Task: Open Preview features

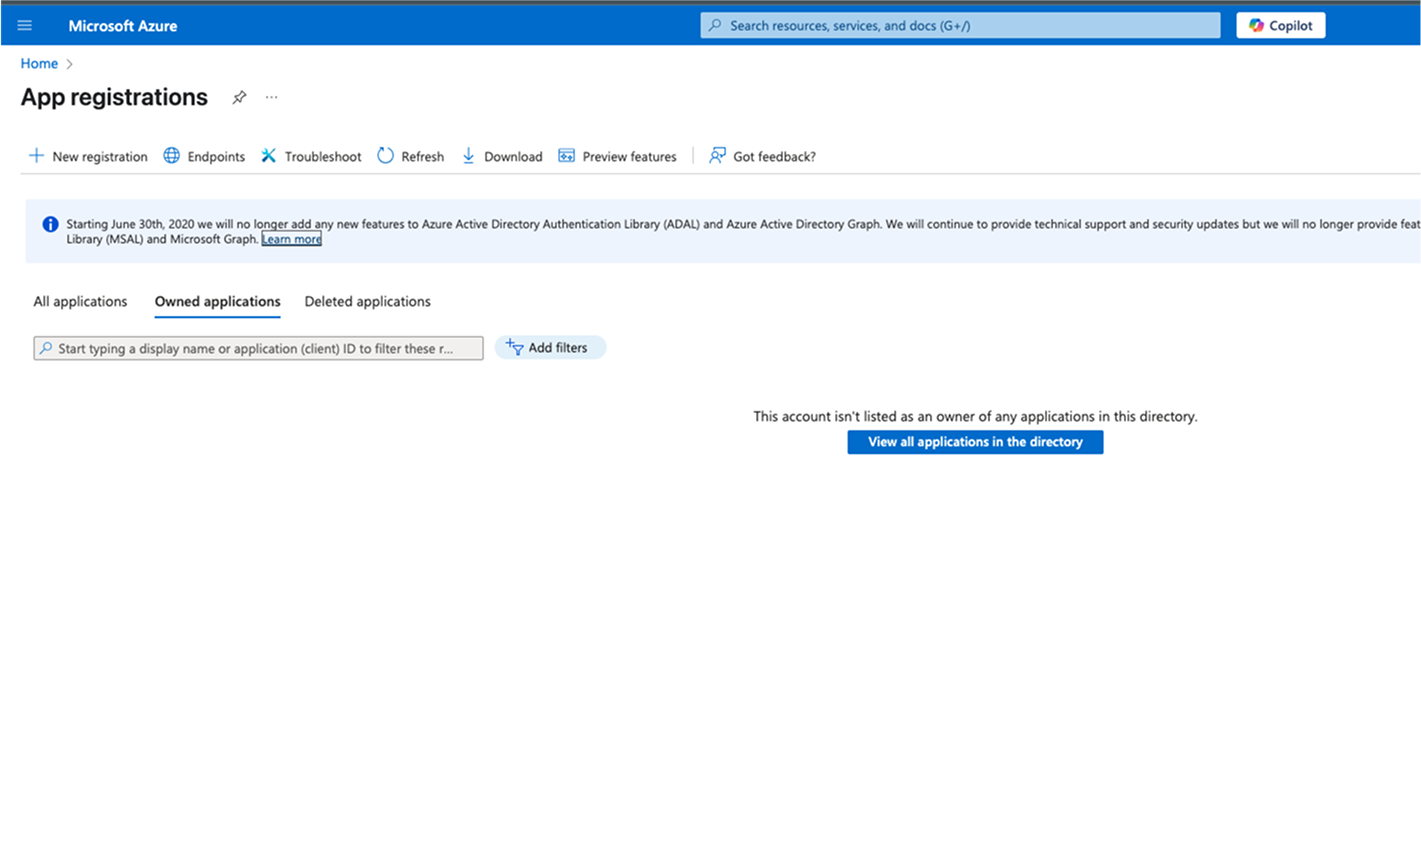Action: click(617, 156)
